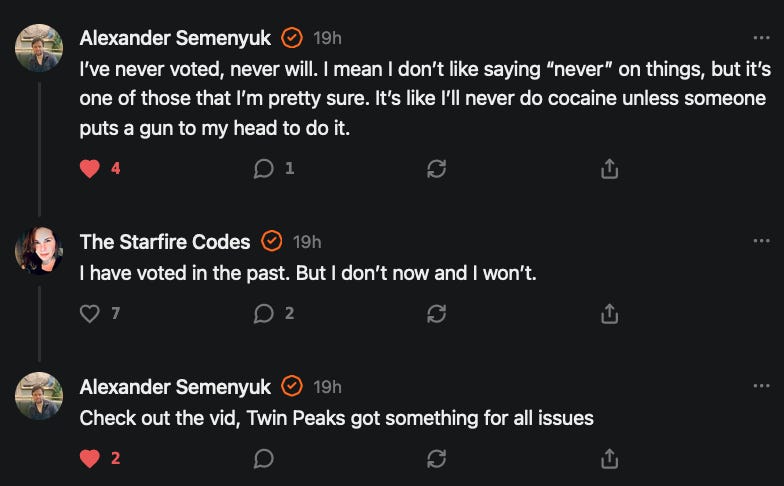Reply to The Starfire Codes' comment
The image size is (784, 486).
tap(264, 314)
